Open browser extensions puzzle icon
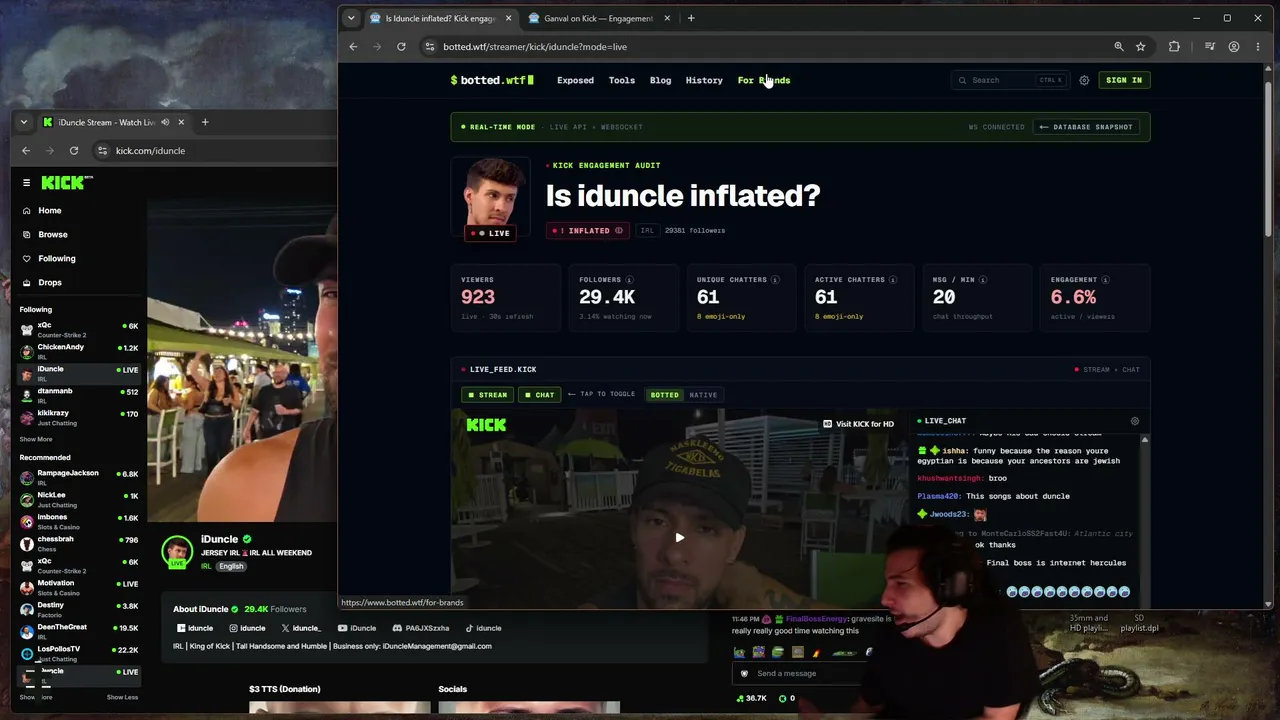The image size is (1280, 720). coord(1175,47)
